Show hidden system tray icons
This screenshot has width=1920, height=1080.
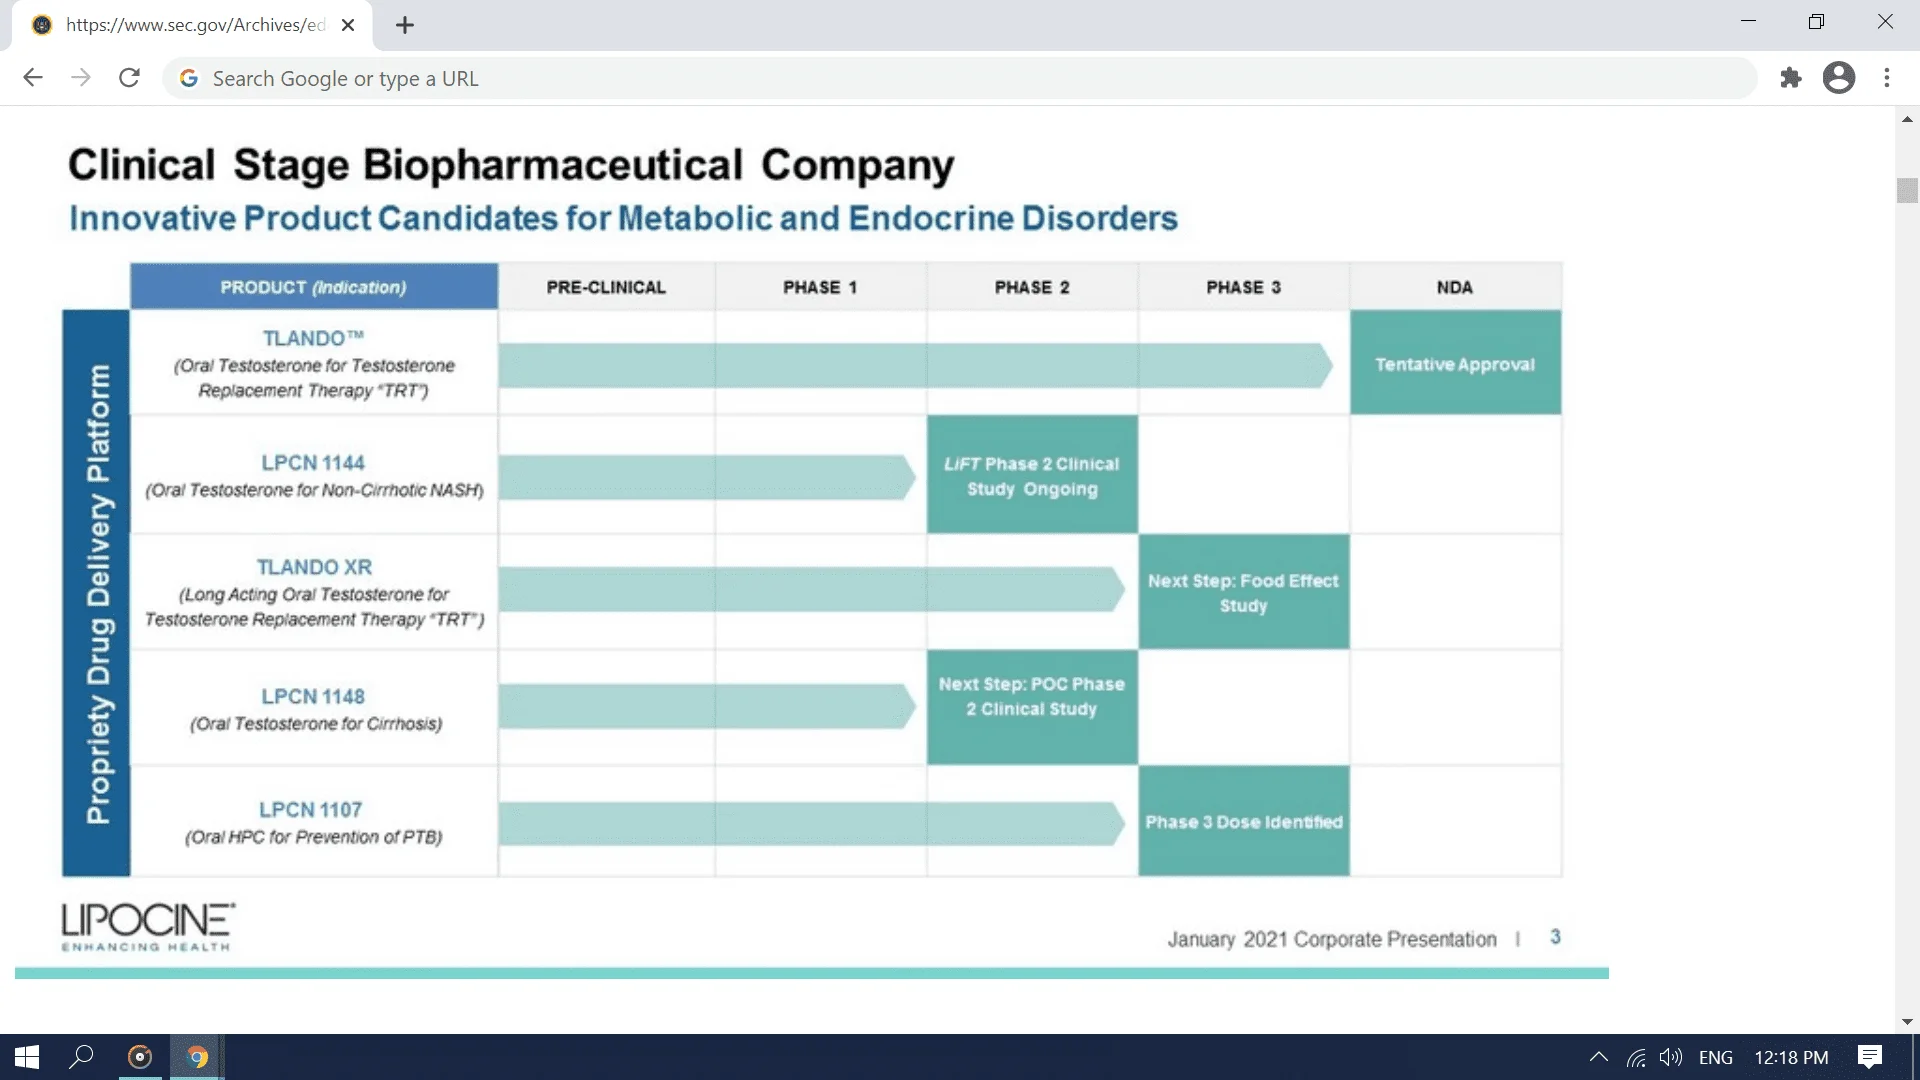click(x=1598, y=1057)
